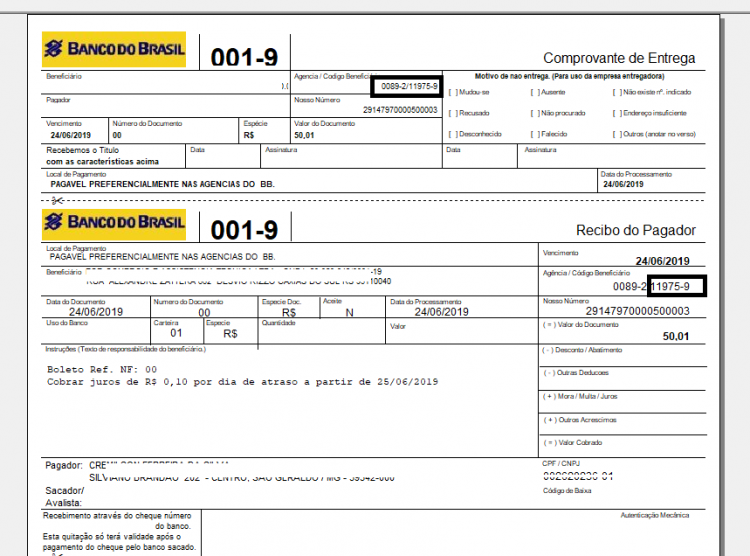Select Nosso Número value in Recibo do Pagador
The image size is (750, 556).
pos(638,311)
